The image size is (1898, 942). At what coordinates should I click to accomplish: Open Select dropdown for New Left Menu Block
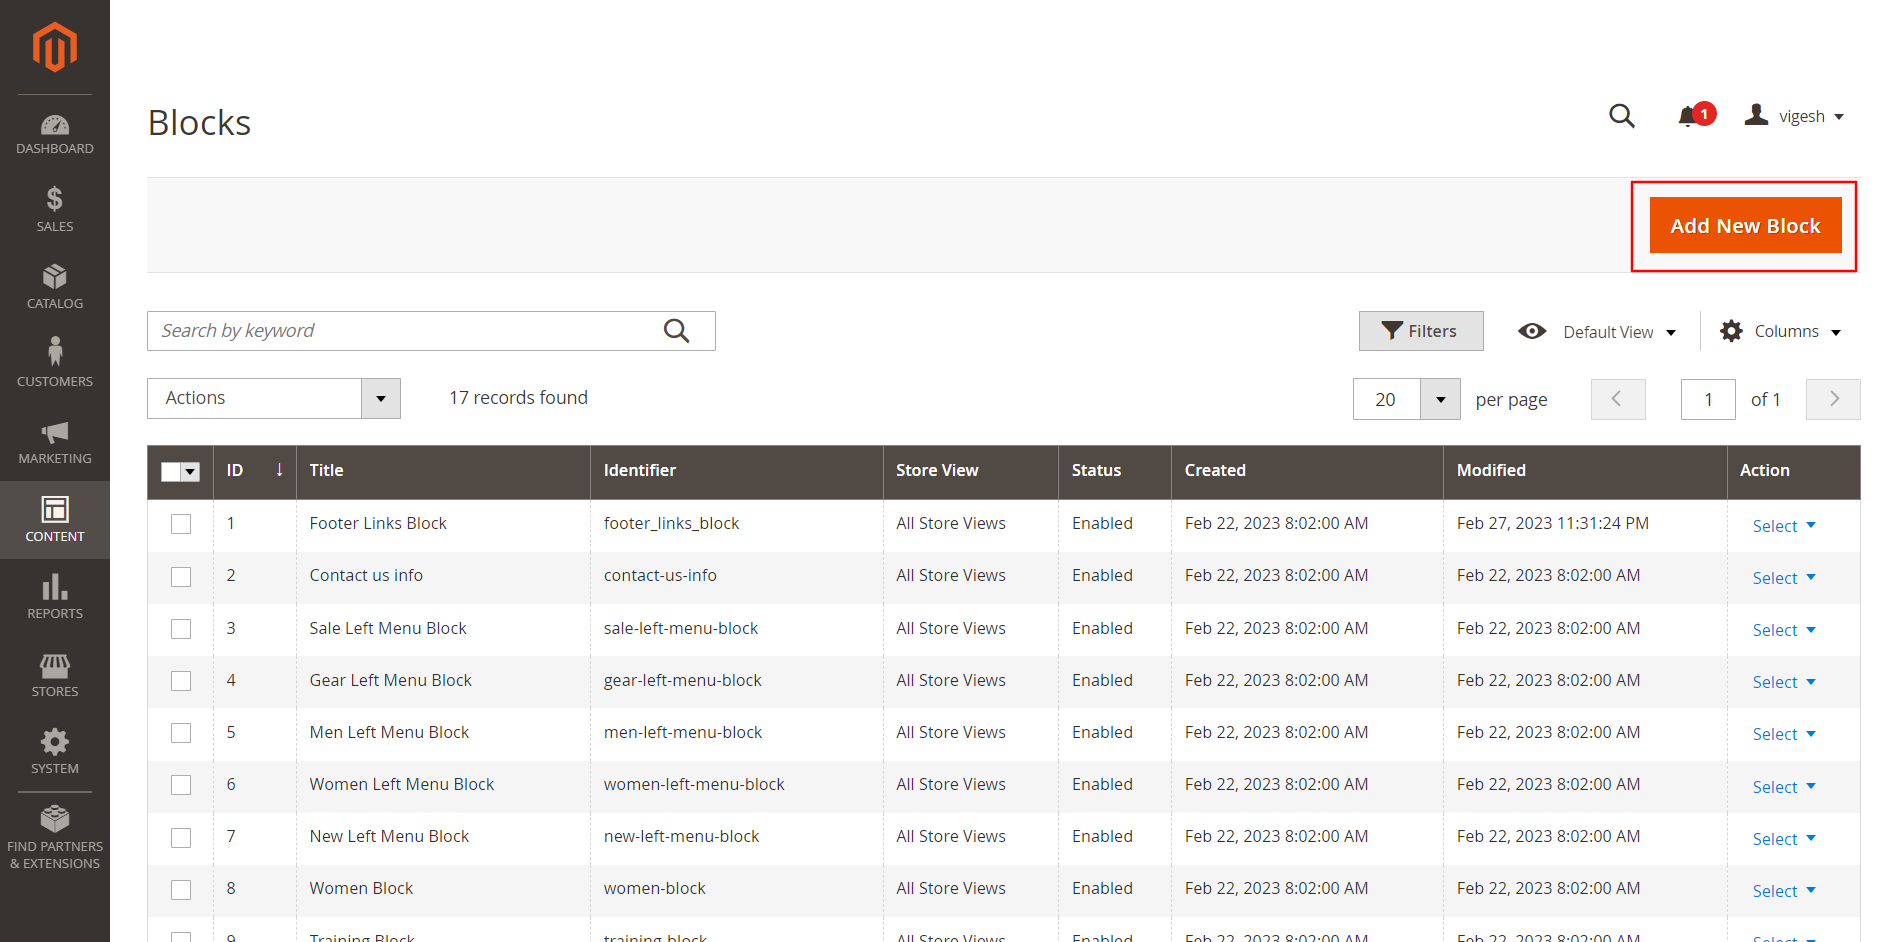pyautogui.click(x=1784, y=839)
